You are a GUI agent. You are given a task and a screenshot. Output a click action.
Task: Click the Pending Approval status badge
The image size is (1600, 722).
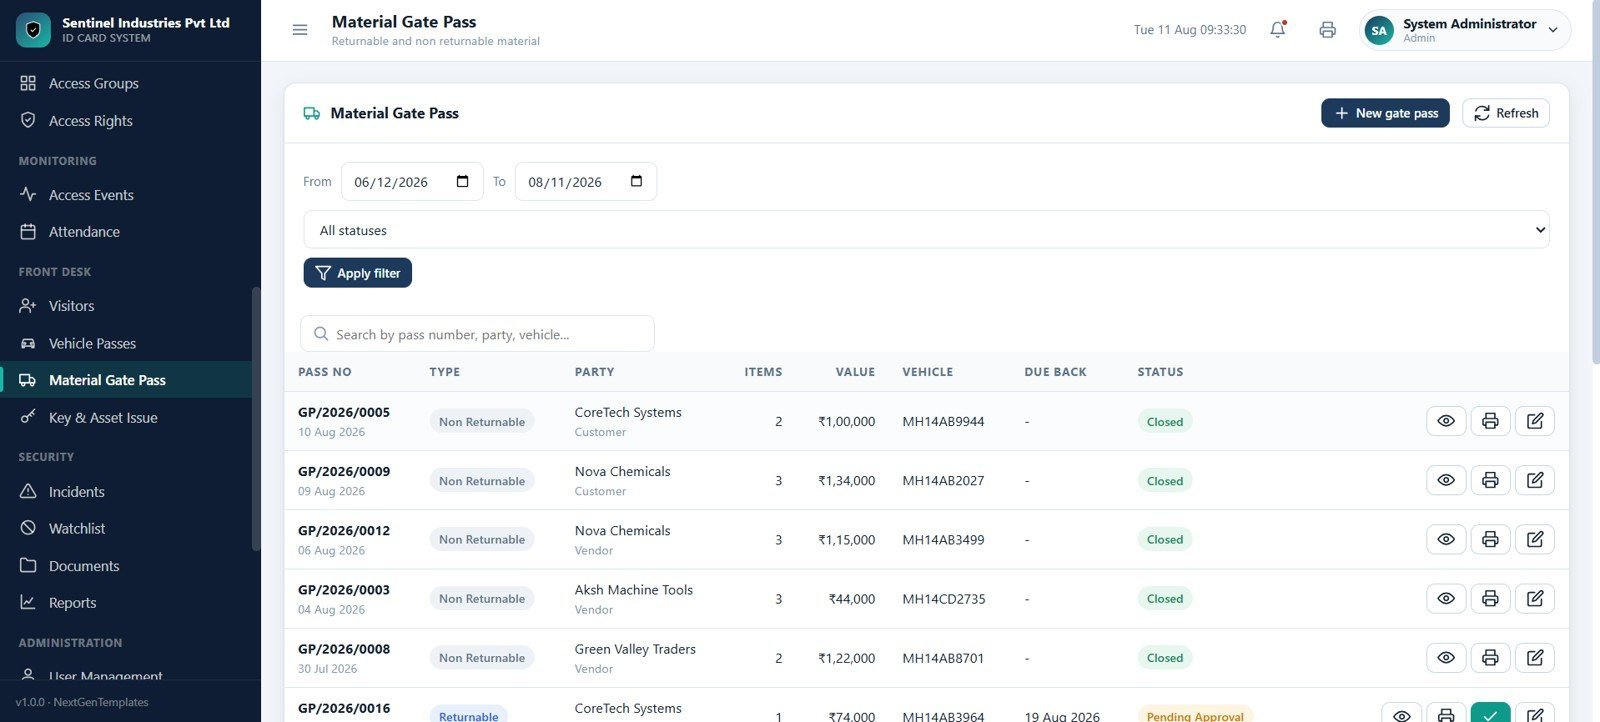[1195, 714]
